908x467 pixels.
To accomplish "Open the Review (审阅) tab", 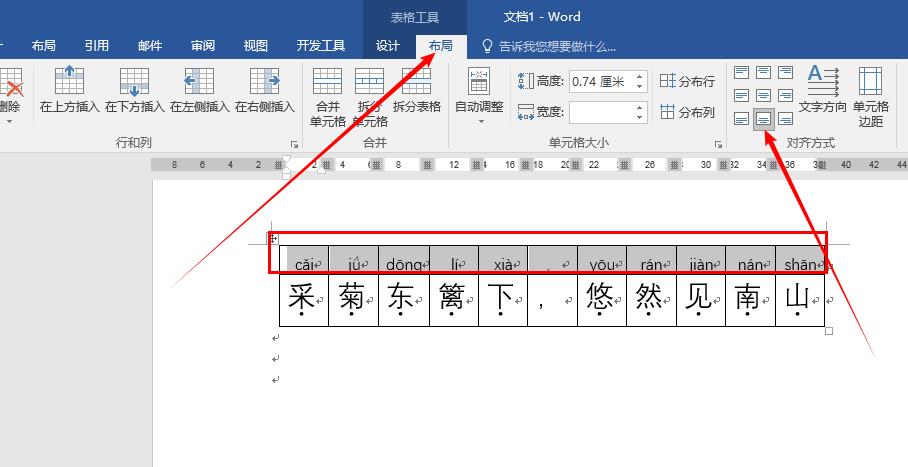I will pyautogui.click(x=203, y=46).
